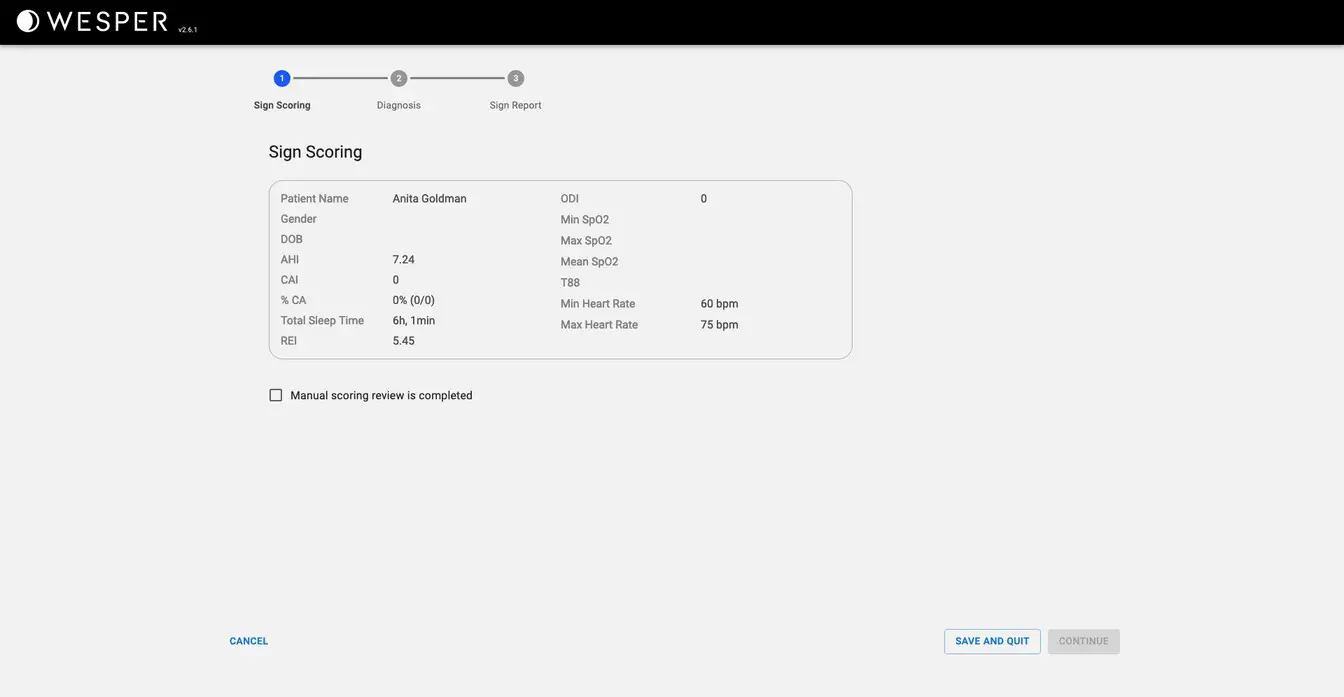Click the REI value 5.45

pyautogui.click(x=404, y=338)
